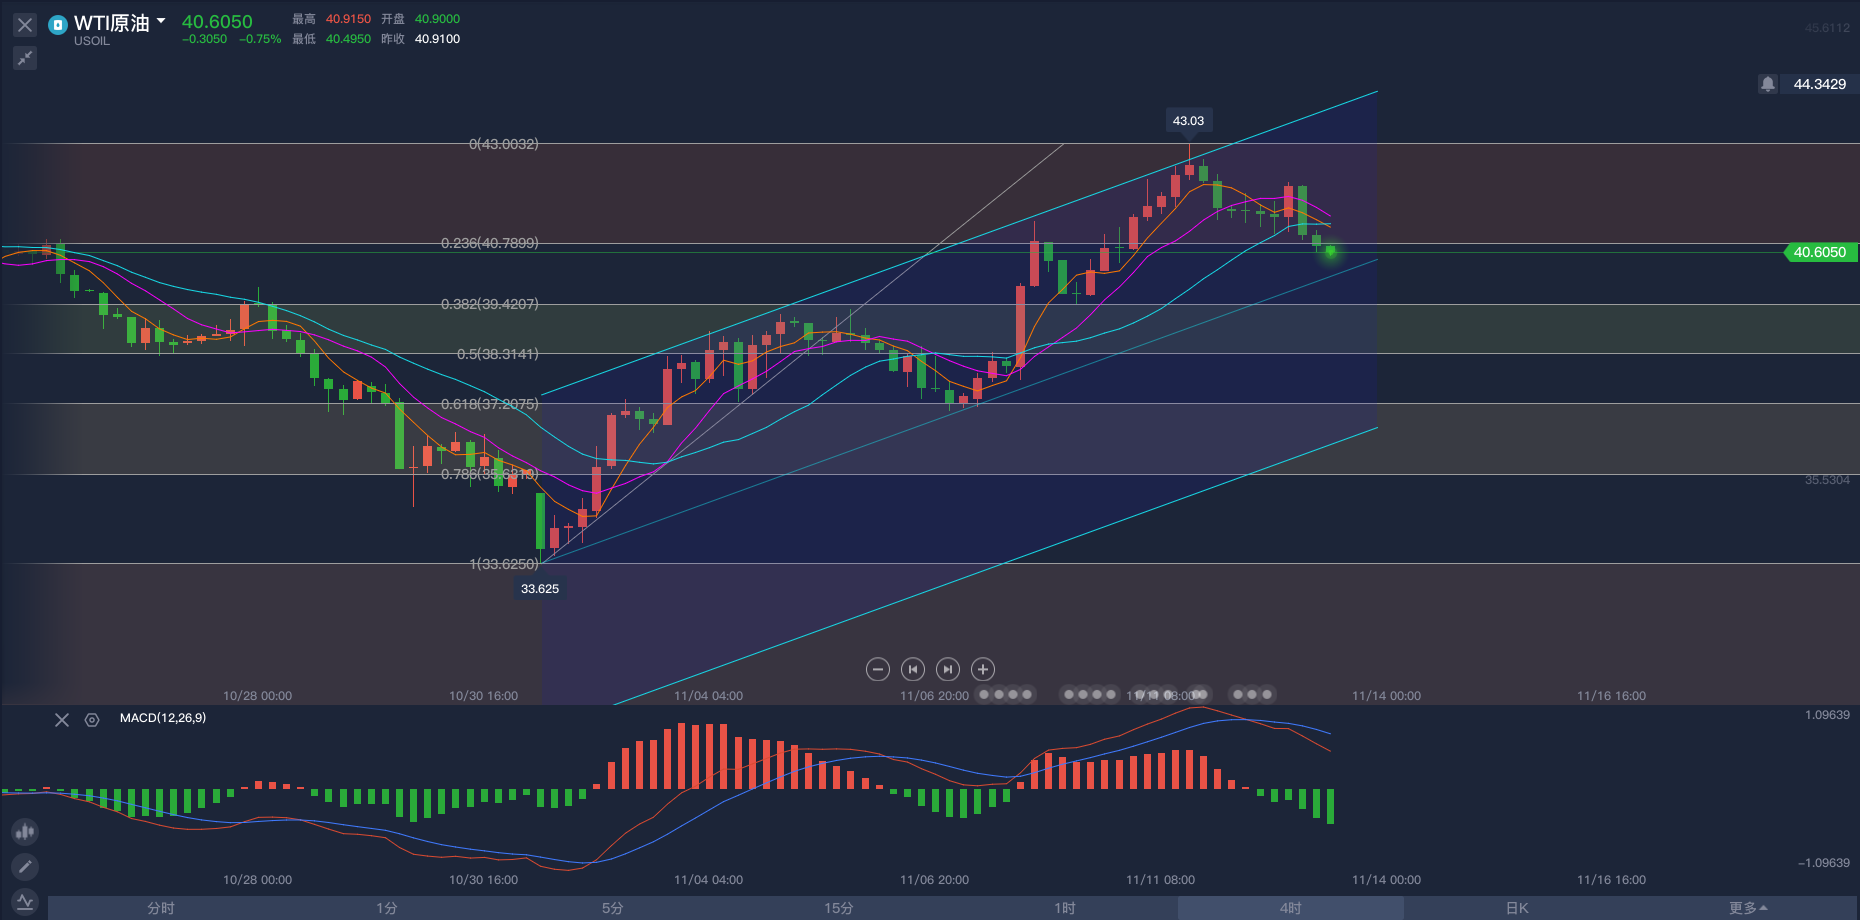Viewport: 1860px width, 920px height.
Task: Click the blue oil-drop symbol icon
Action: pos(58,25)
